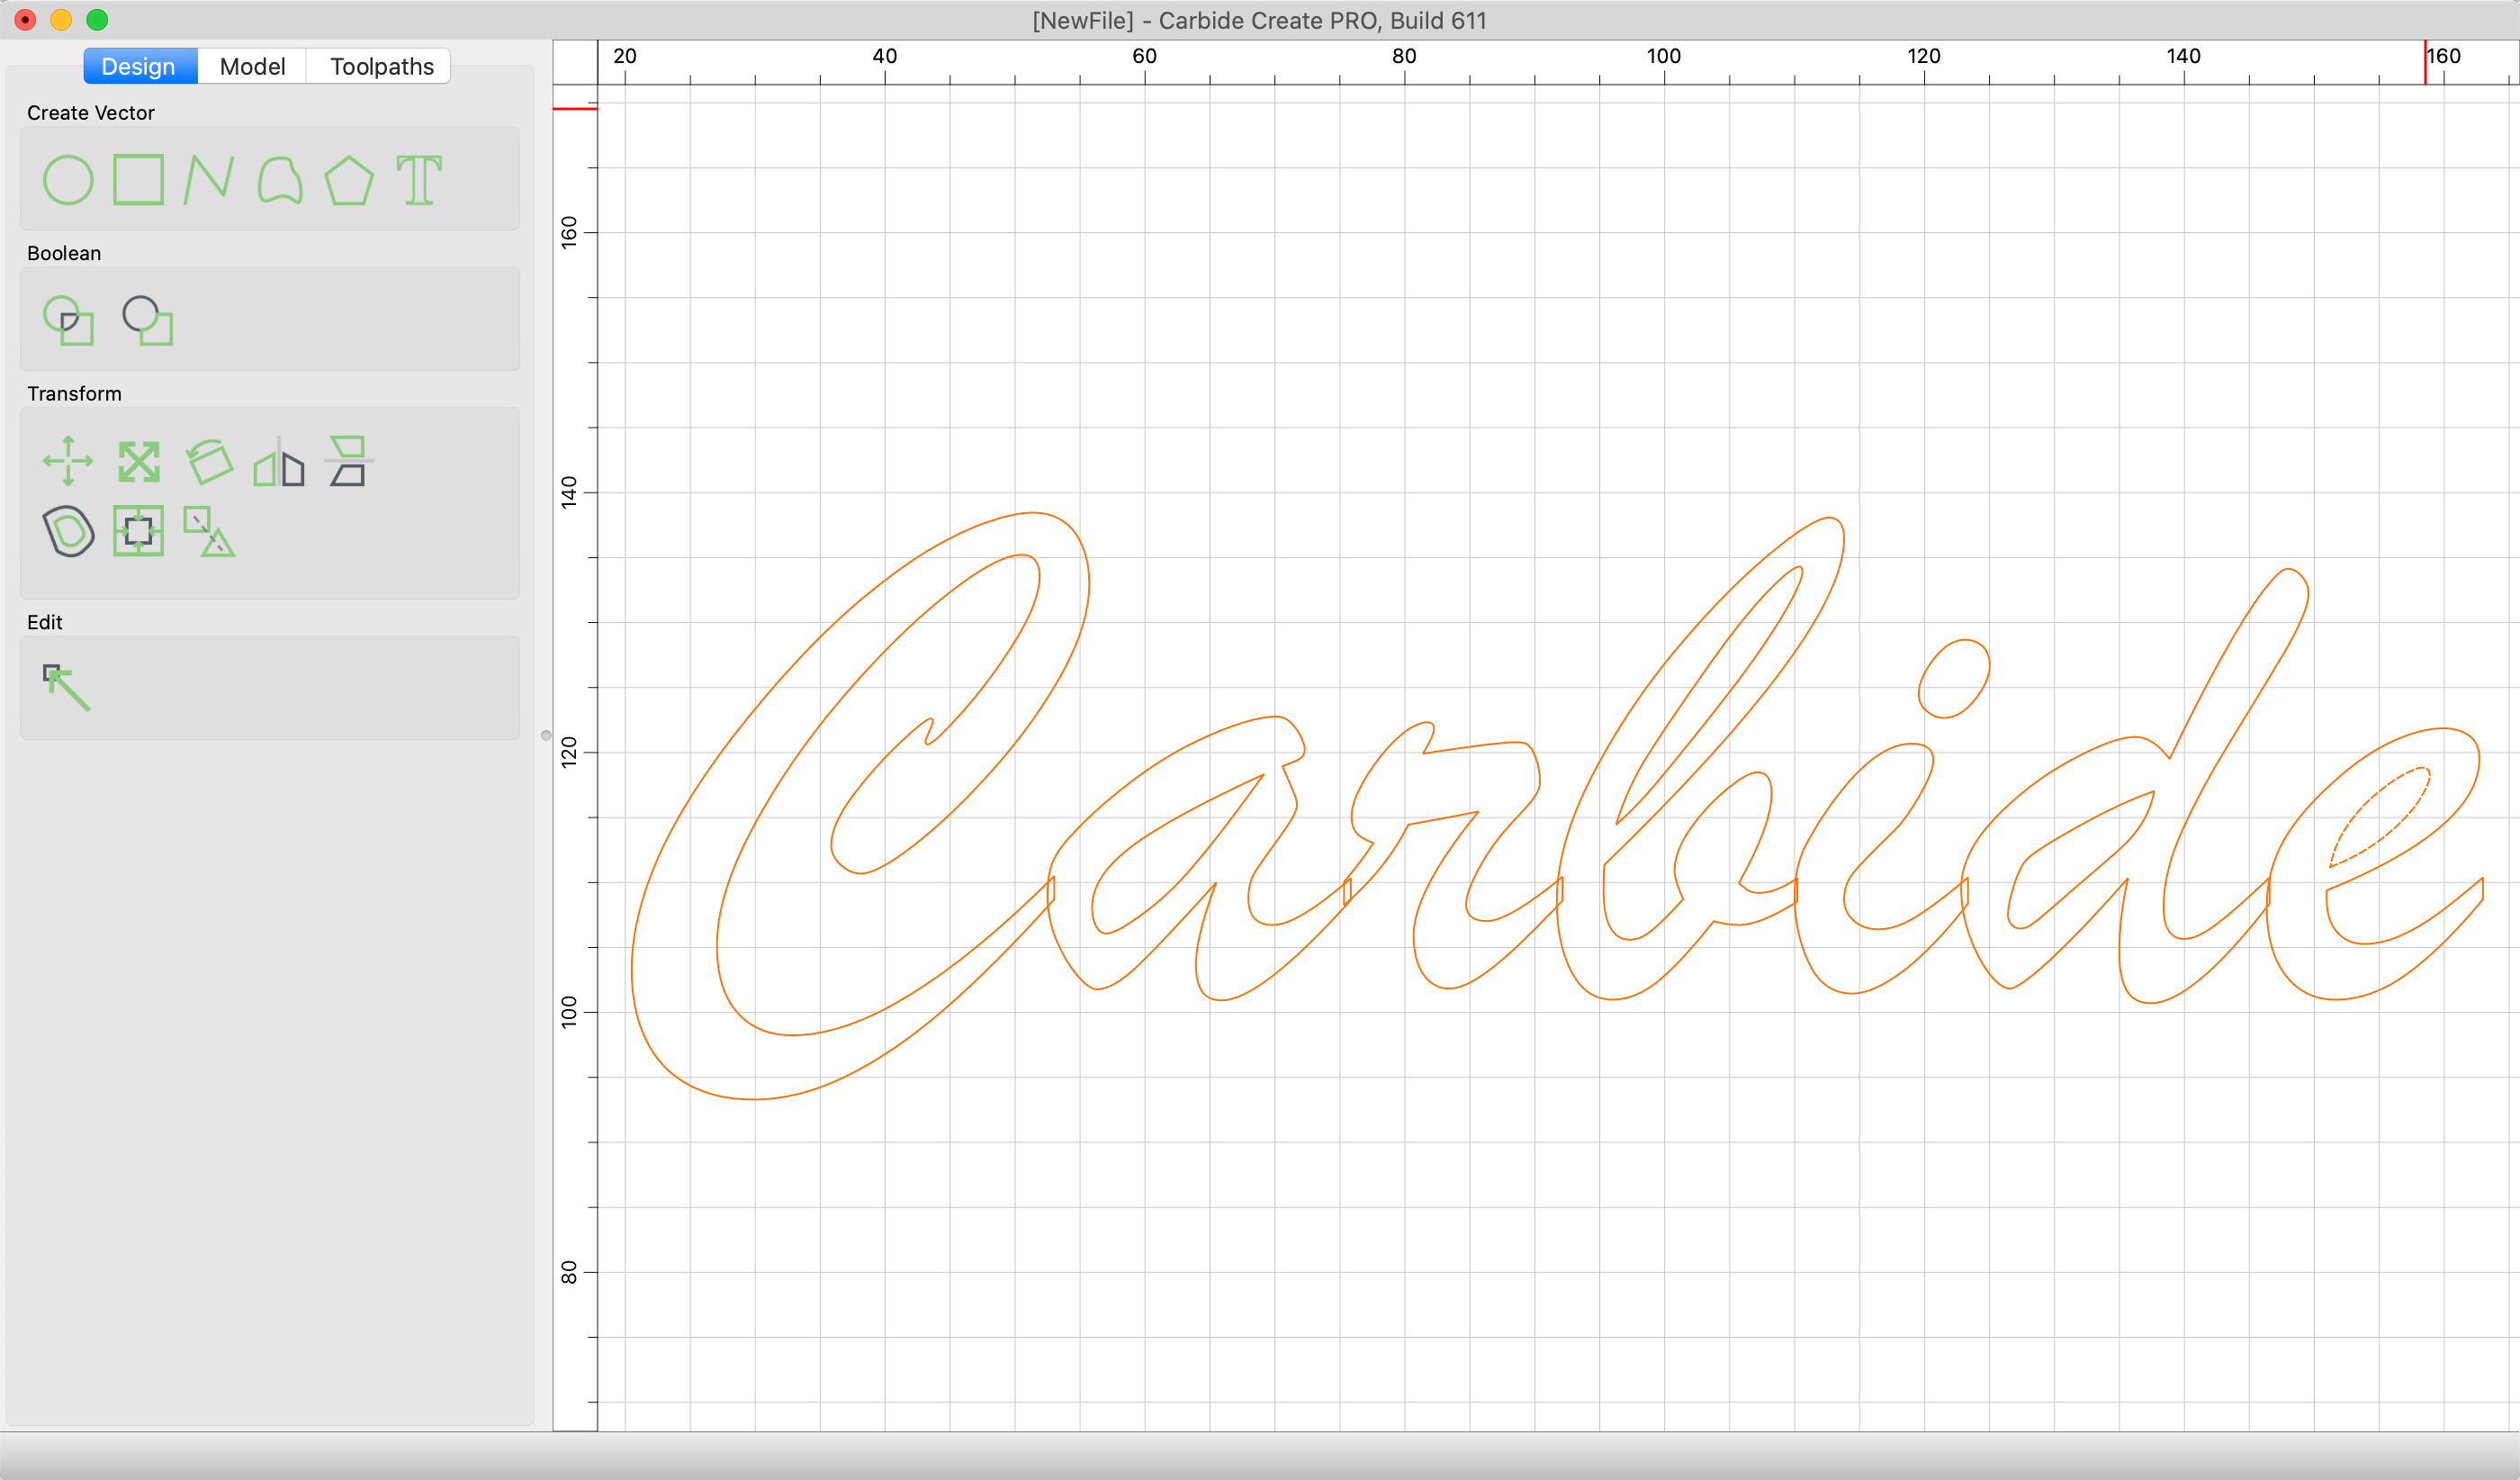Activate the Text creation tool
This screenshot has height=1480, width=2520.
point(419,181)
